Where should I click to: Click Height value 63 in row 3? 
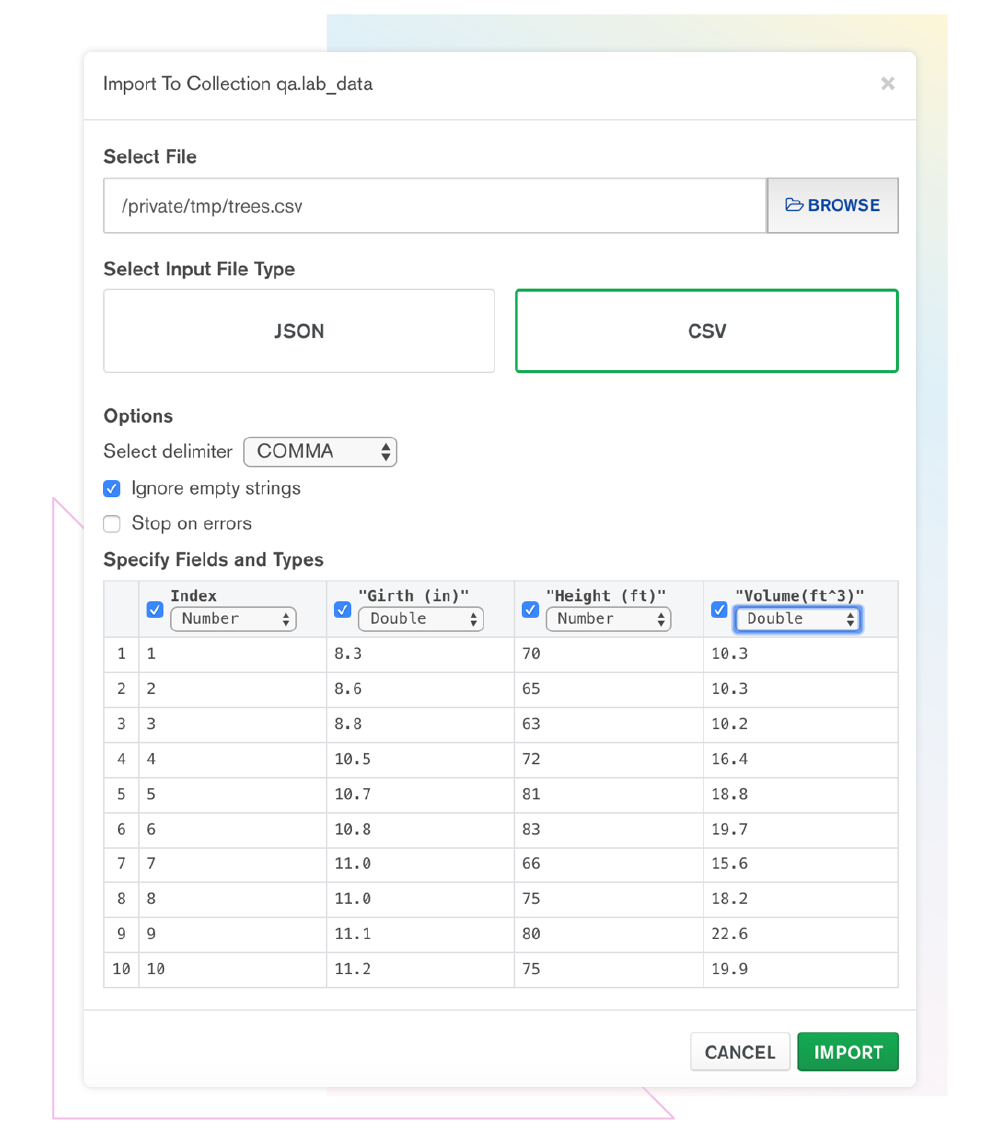coord(531,724)
